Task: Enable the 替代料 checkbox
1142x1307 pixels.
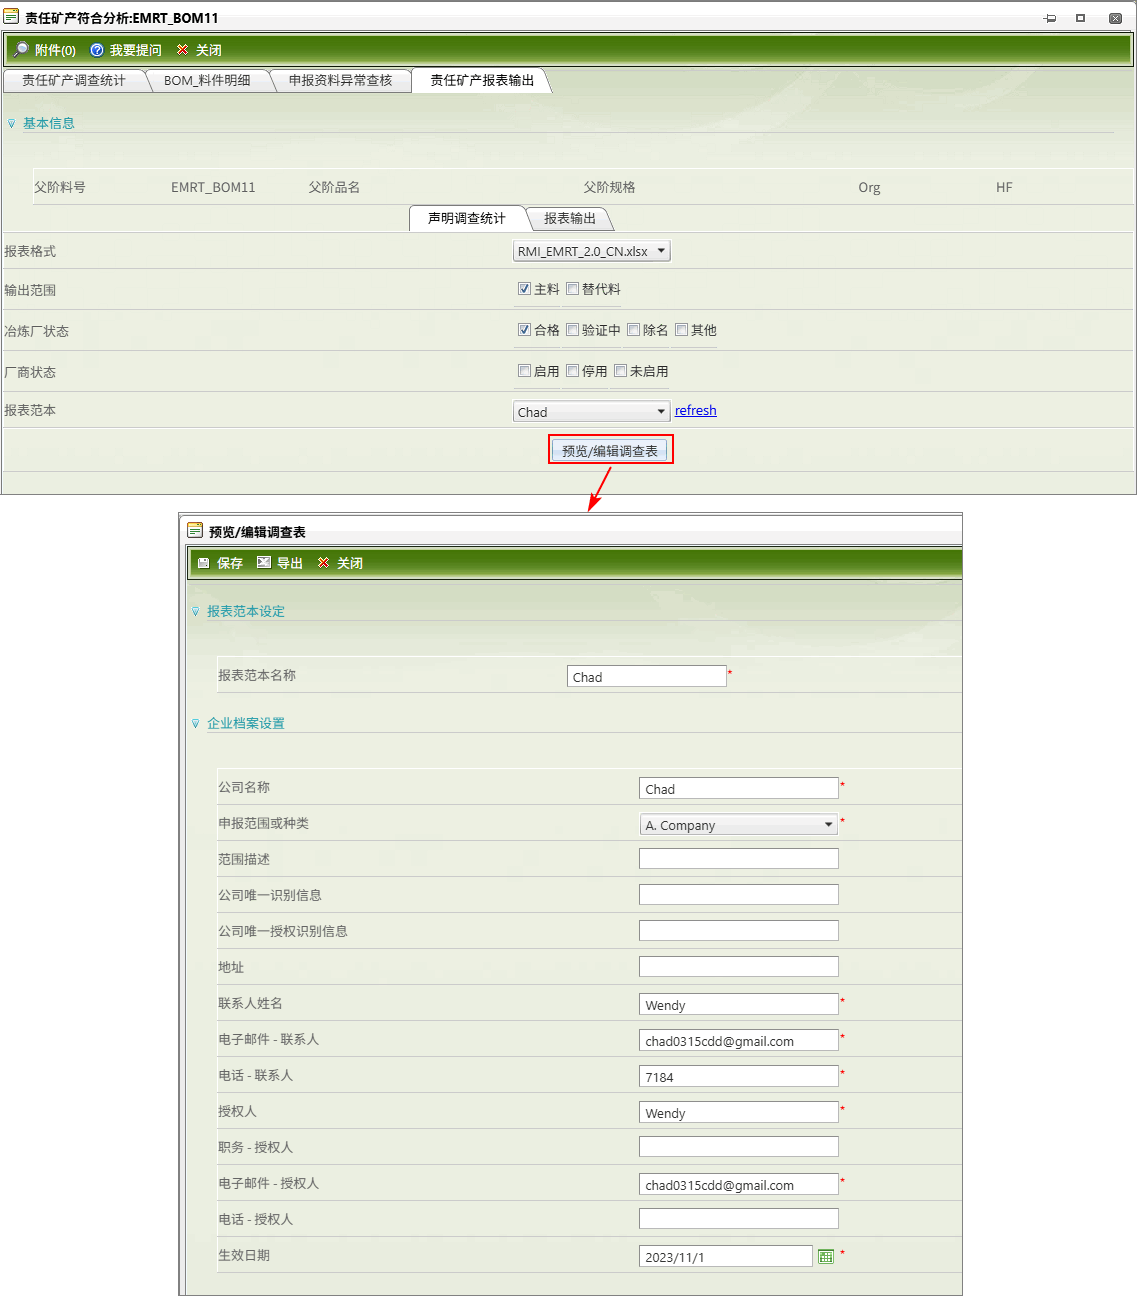Action: [x=573, y=289]
